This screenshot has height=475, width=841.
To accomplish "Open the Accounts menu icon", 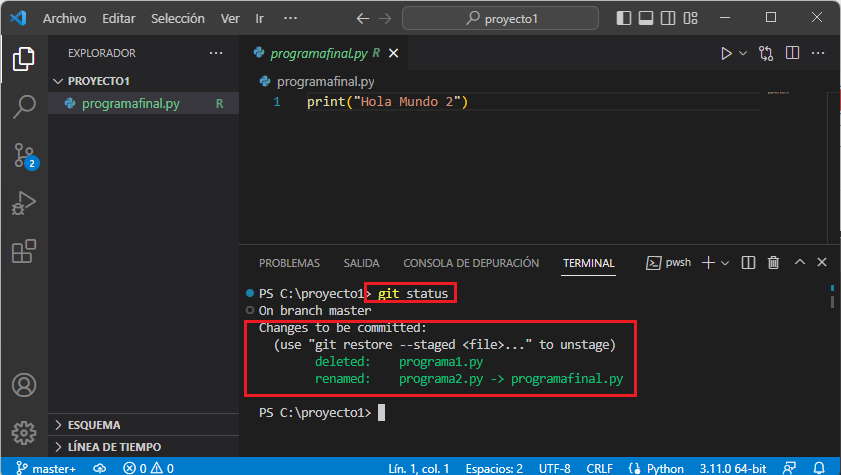I will pos(24,385).
